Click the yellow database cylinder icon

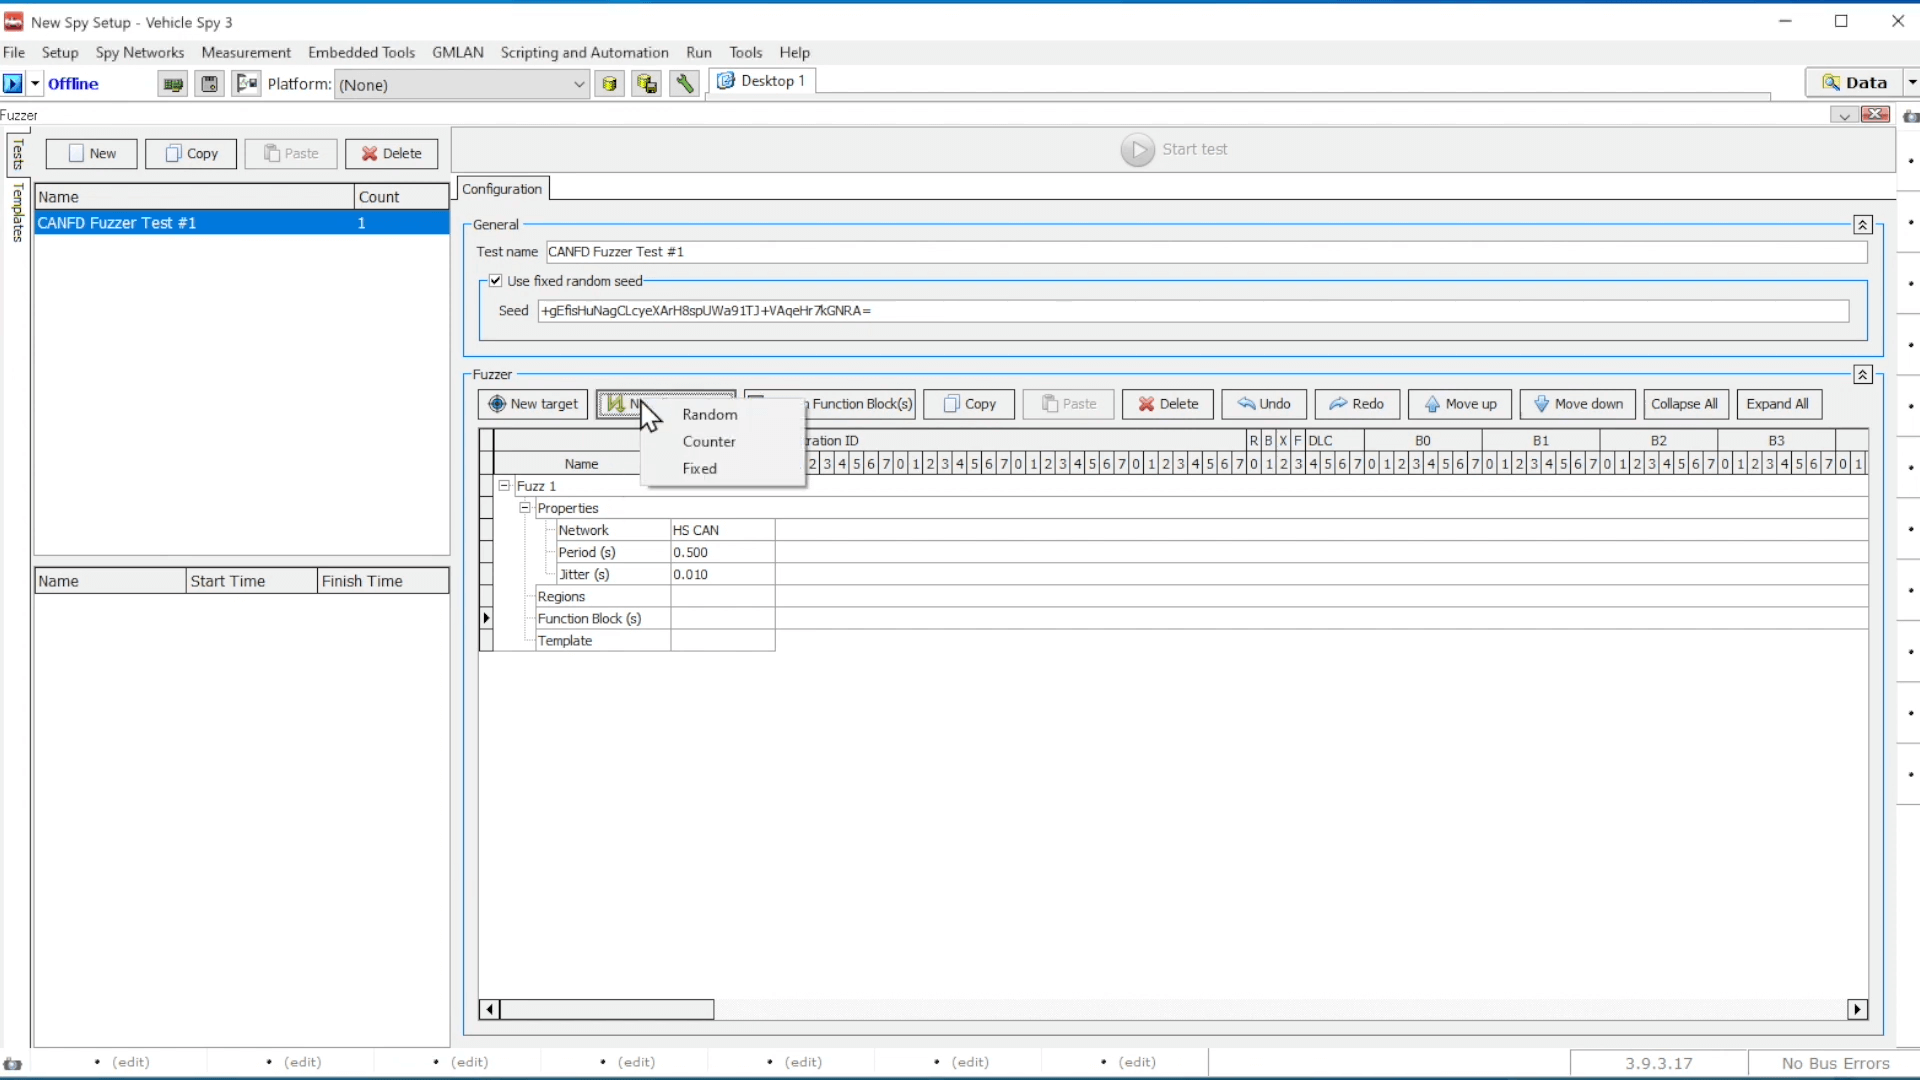609,84
